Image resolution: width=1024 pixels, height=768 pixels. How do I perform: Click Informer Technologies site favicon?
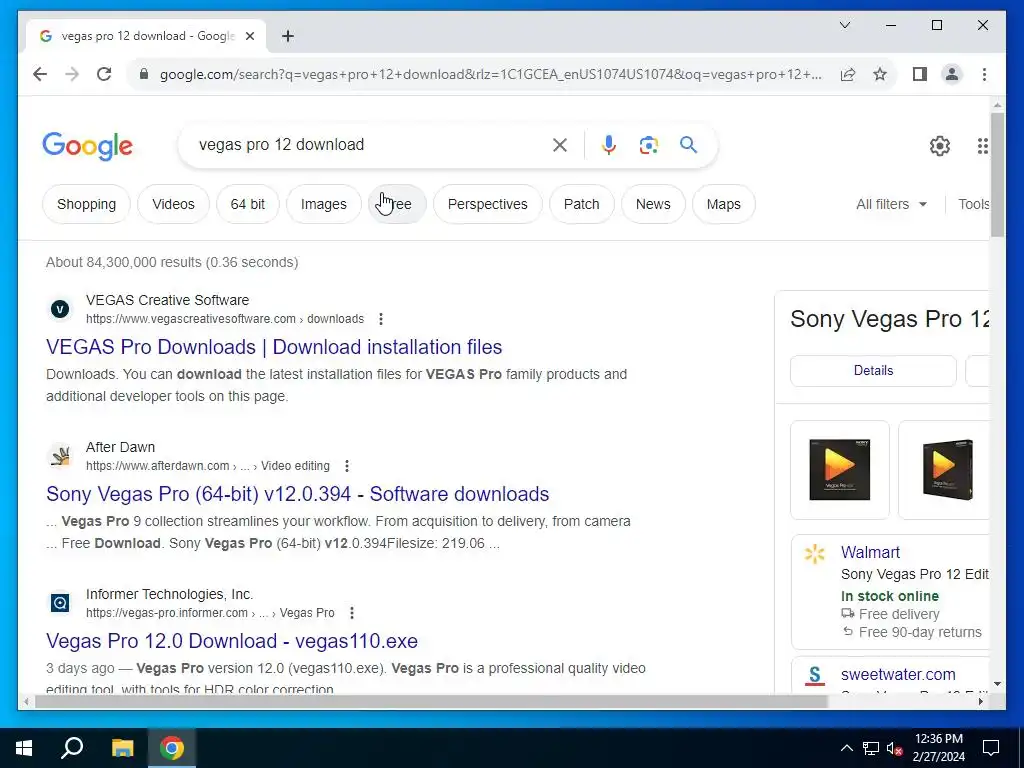(60, 603)
